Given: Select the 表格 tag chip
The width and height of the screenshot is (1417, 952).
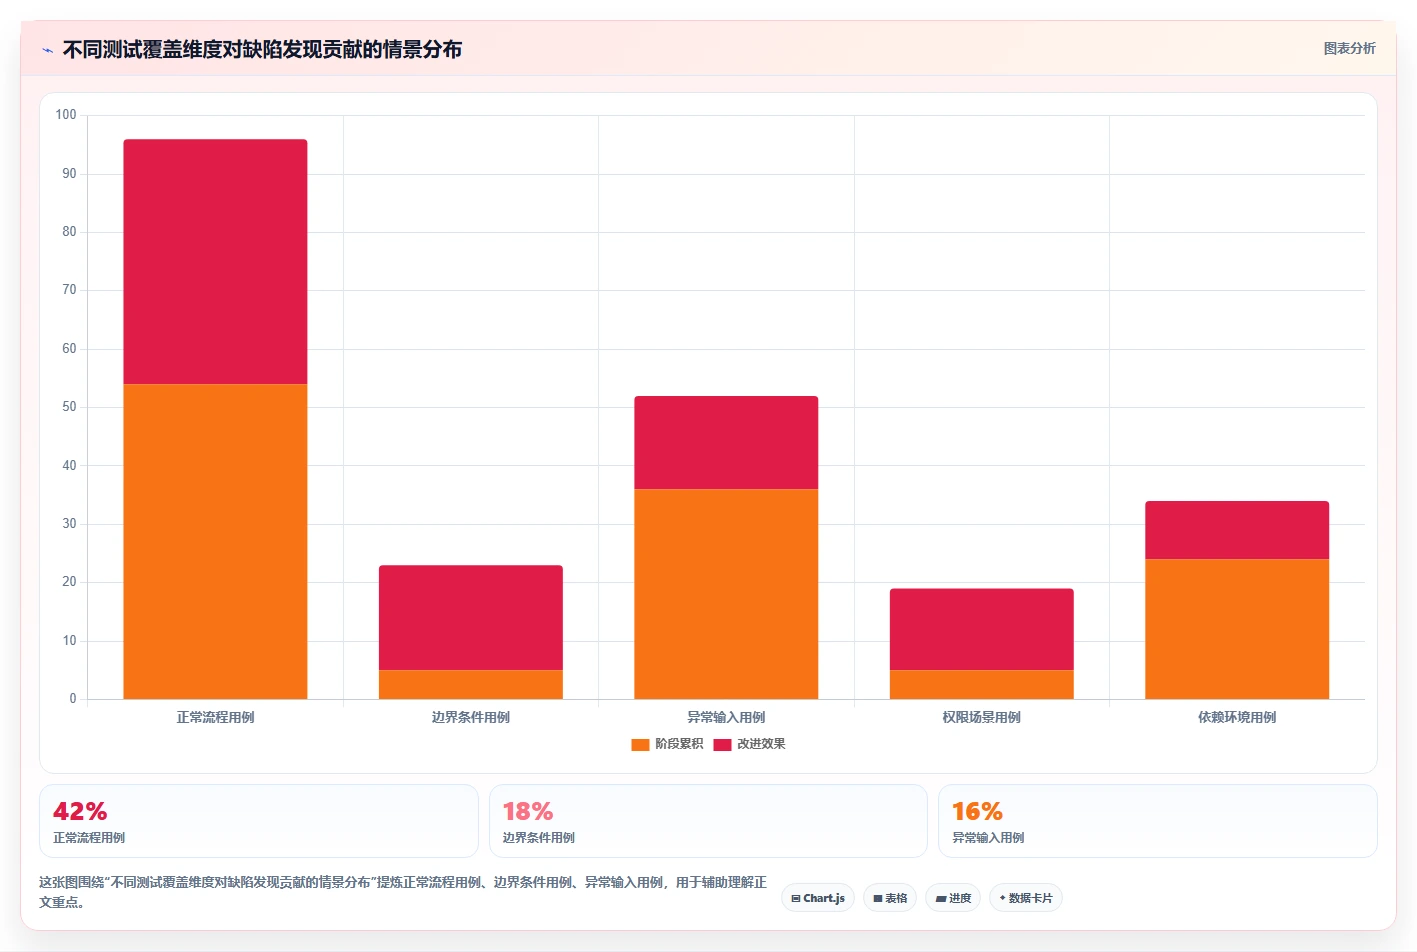Looking at the screenshot, I should [x=890, y=898].
